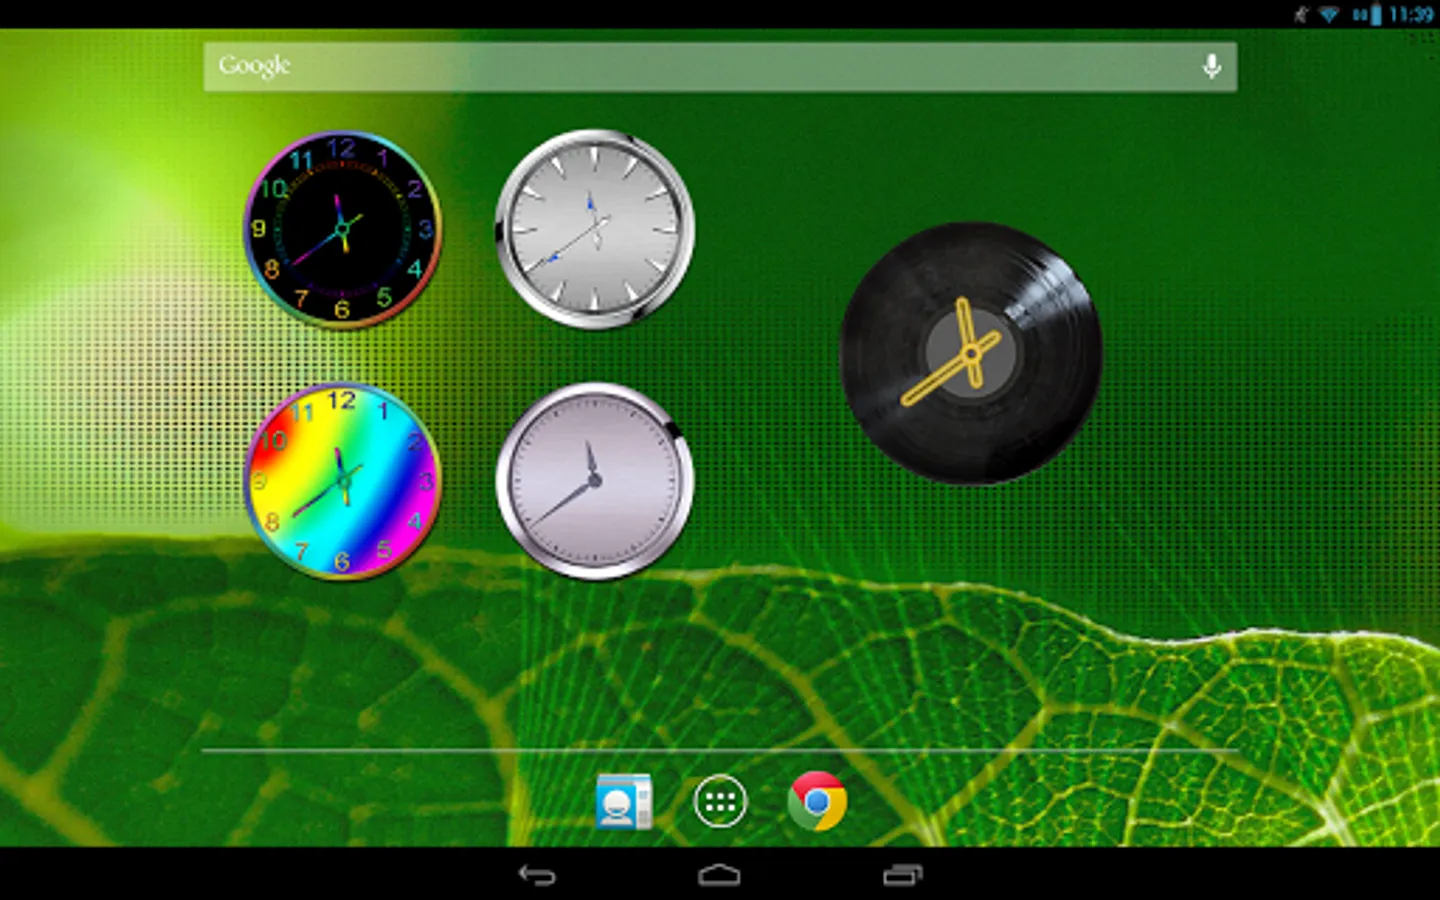Open the silver clock widget with blue hands

click(595, 229)
